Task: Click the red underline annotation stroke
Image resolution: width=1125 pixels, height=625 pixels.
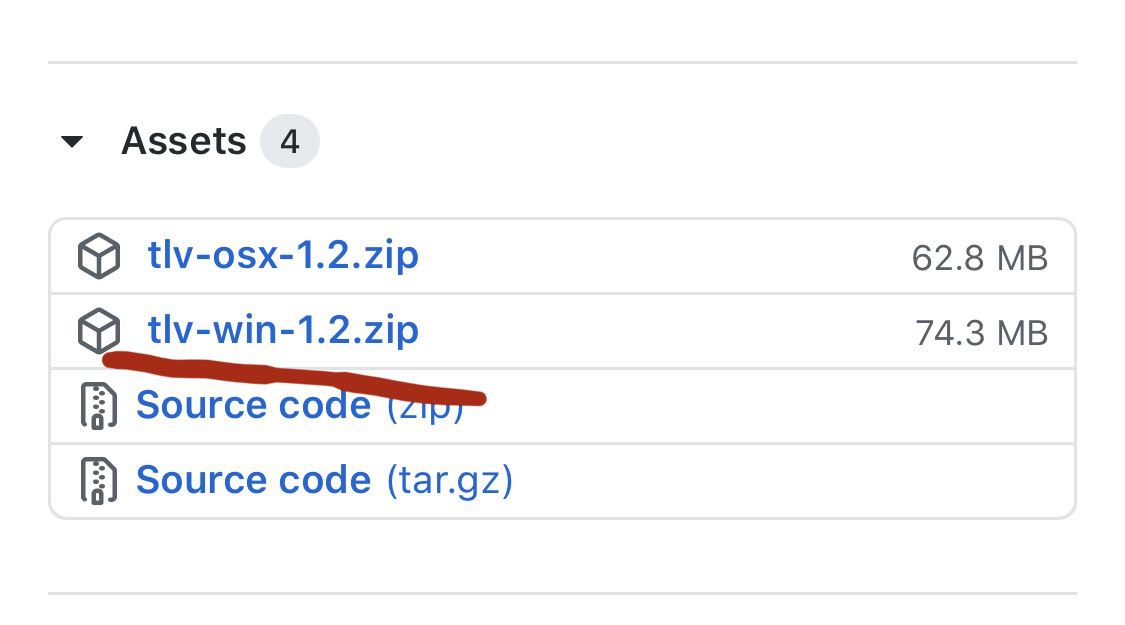Action: coord(300,376)
